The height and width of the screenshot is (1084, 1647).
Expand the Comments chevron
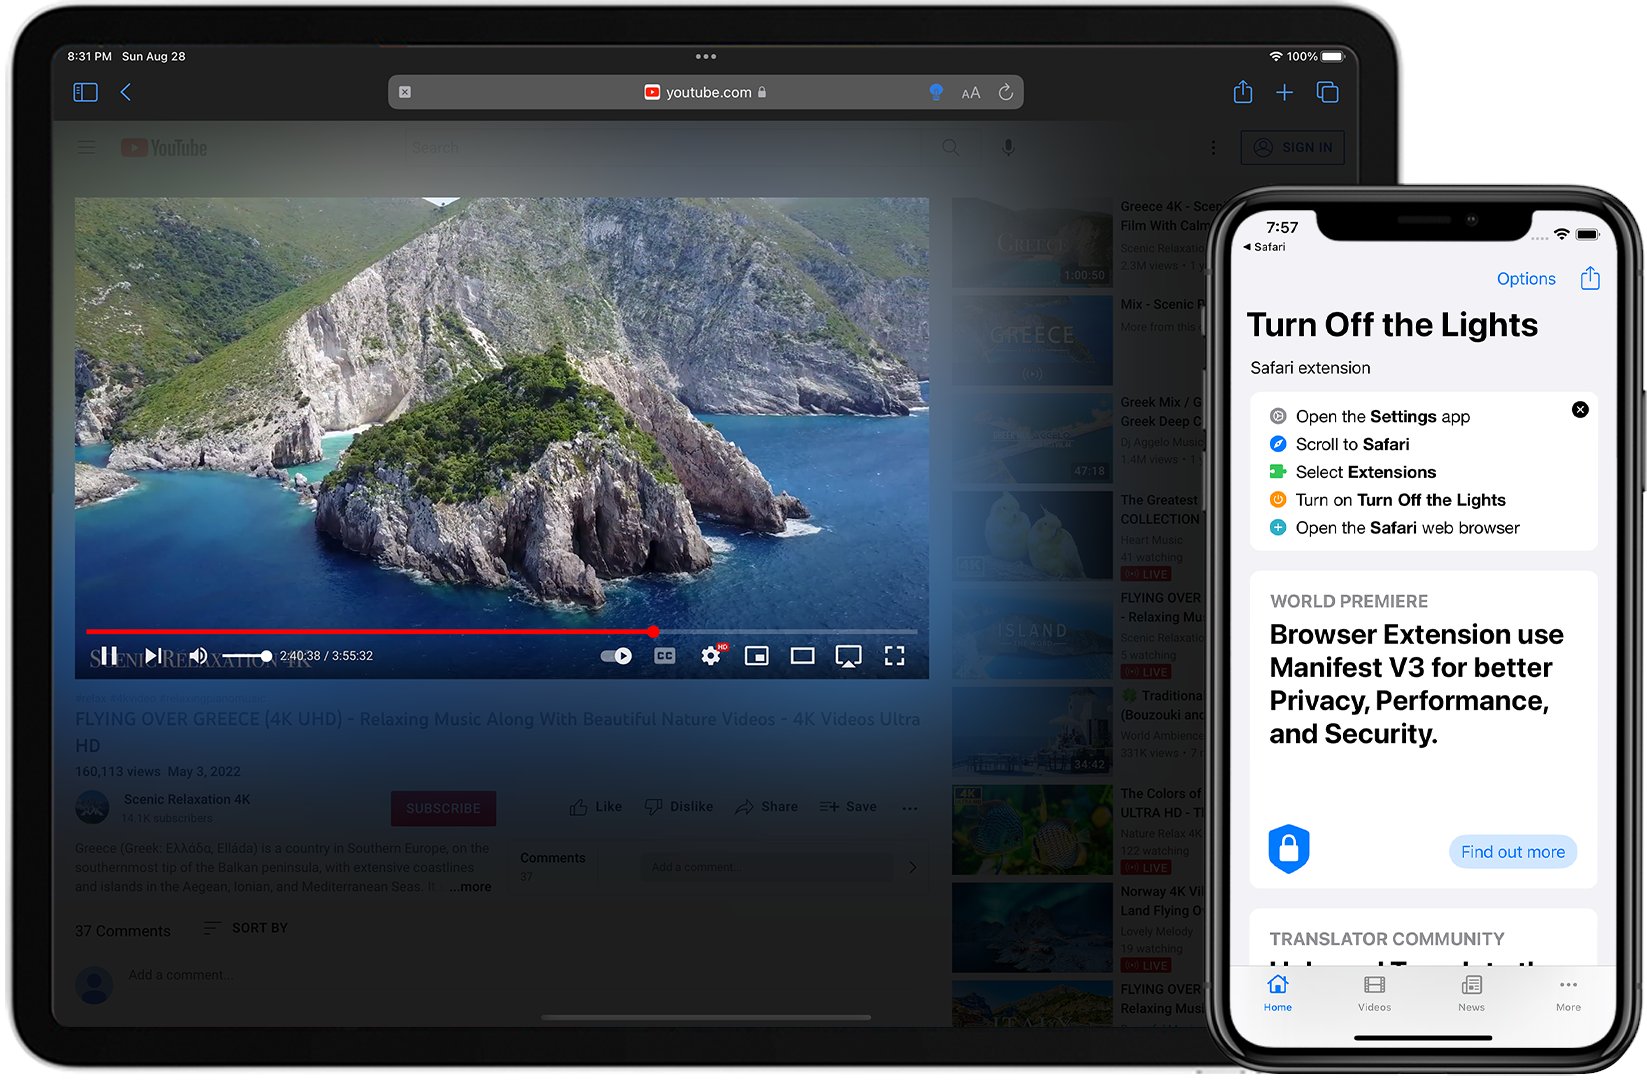912,867
